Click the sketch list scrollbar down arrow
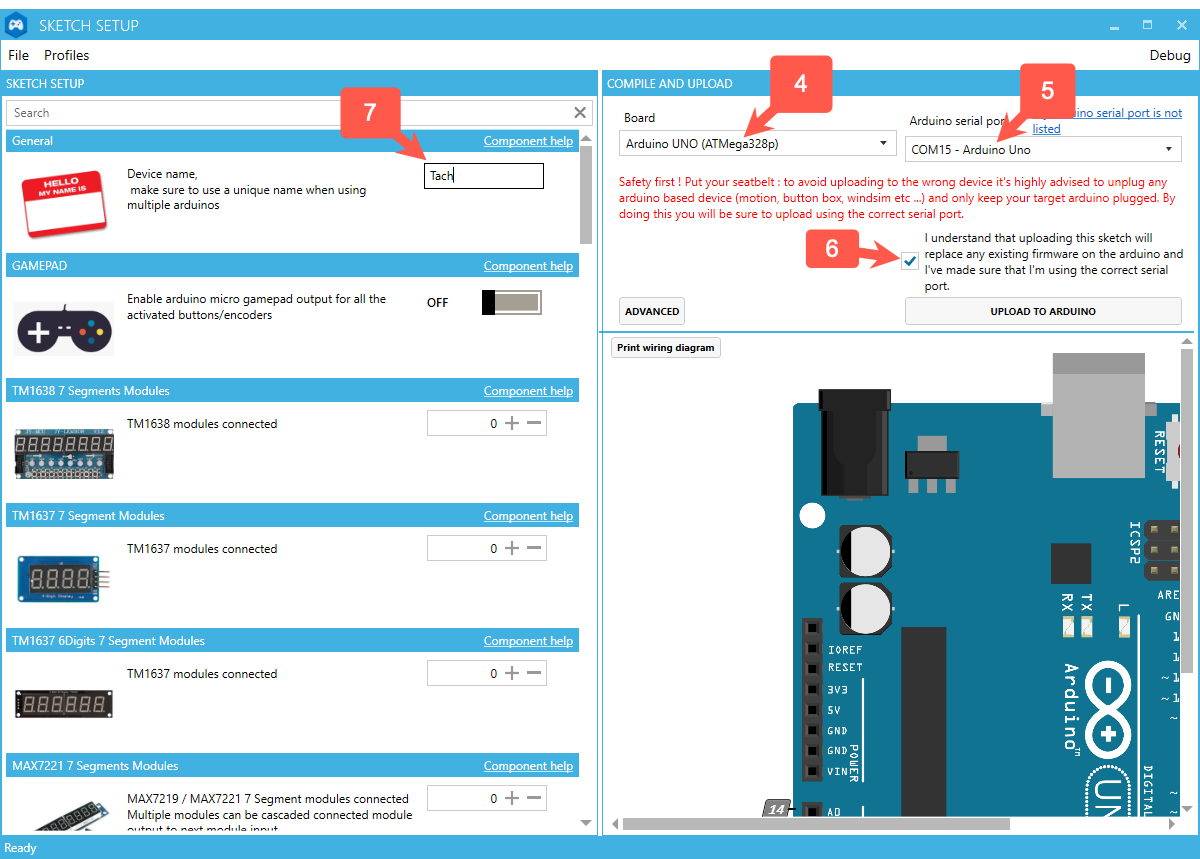Screen dimensions: 1200x859 coord(586,823)
